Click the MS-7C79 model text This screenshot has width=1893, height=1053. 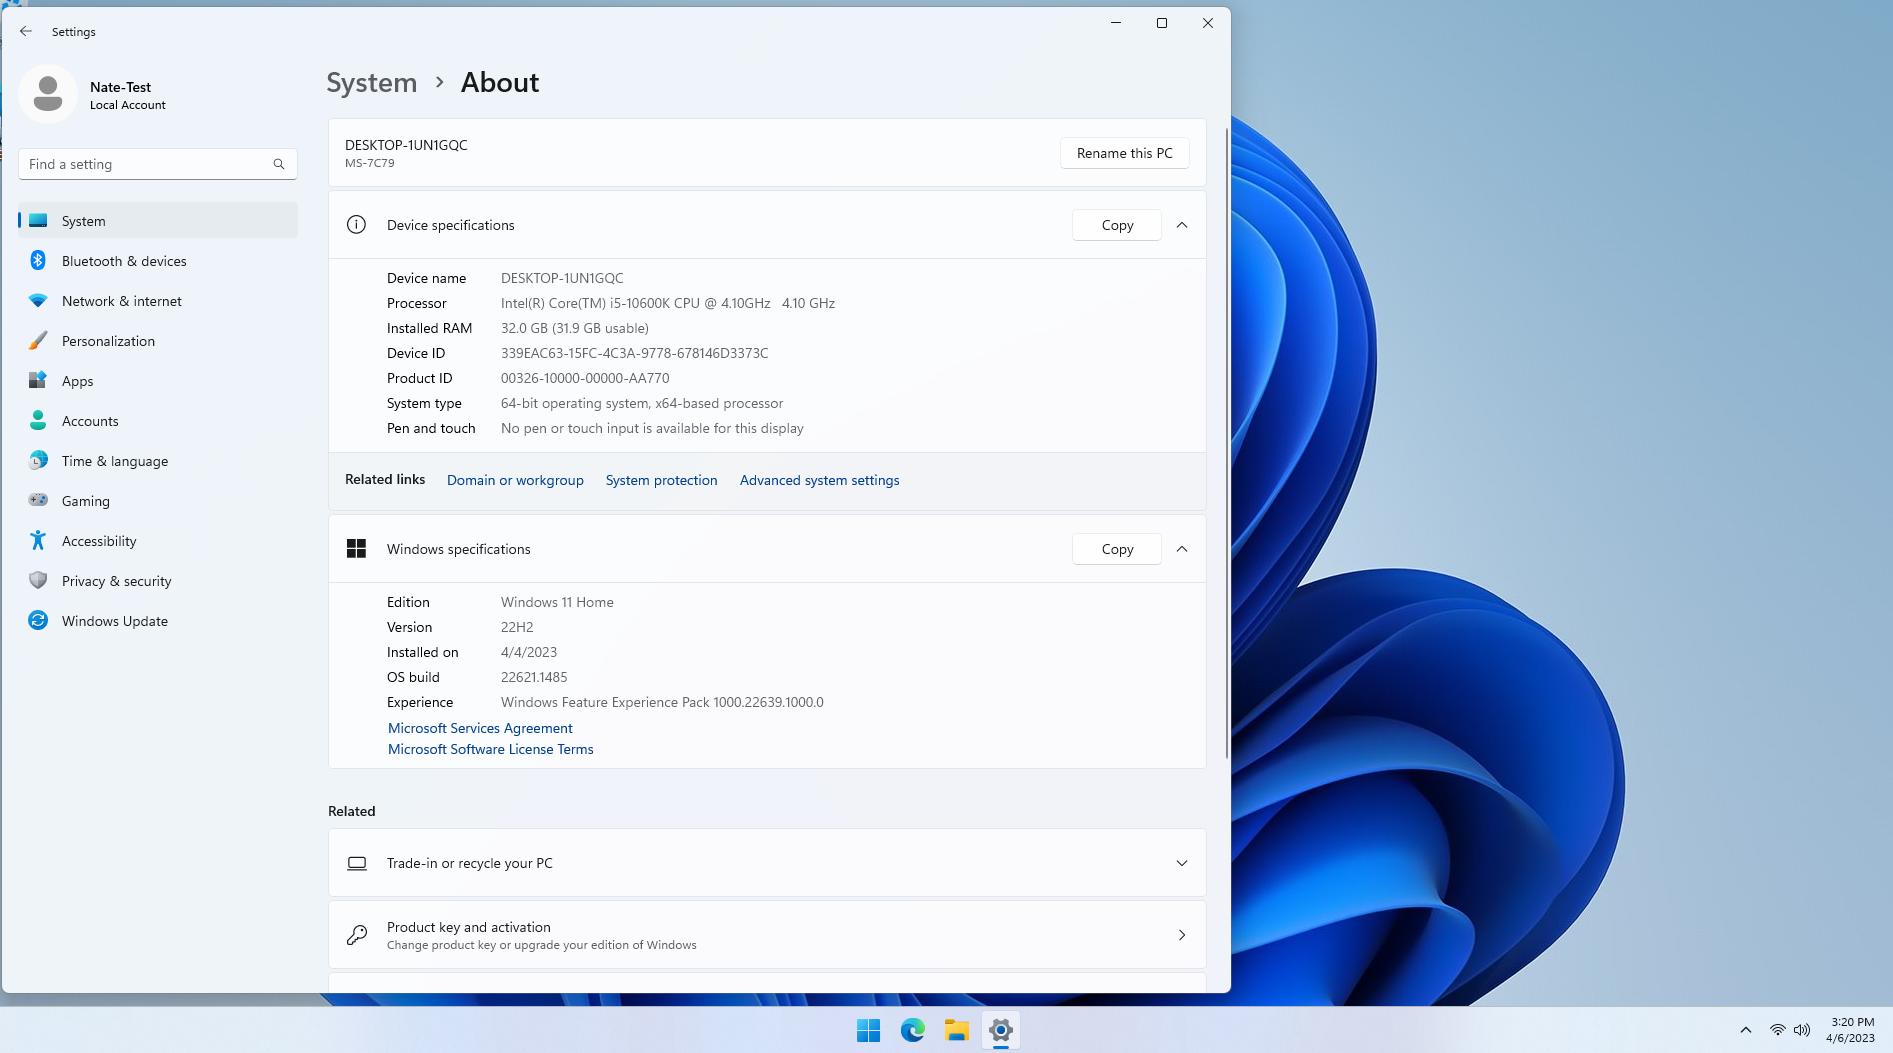click(370, 163)
